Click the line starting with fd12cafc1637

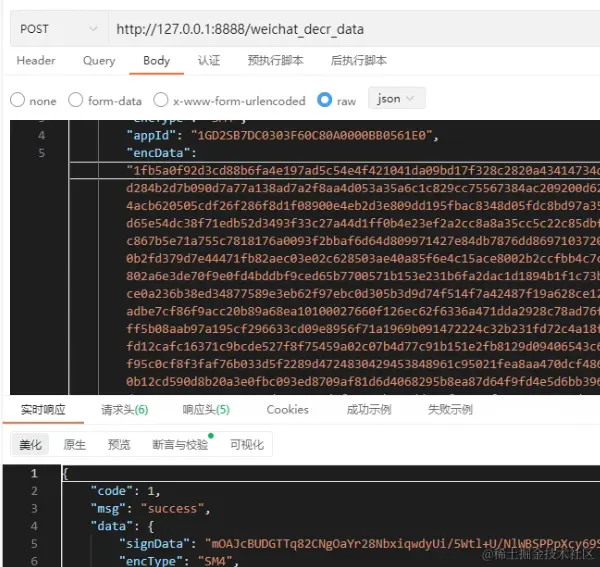[363, 347]
